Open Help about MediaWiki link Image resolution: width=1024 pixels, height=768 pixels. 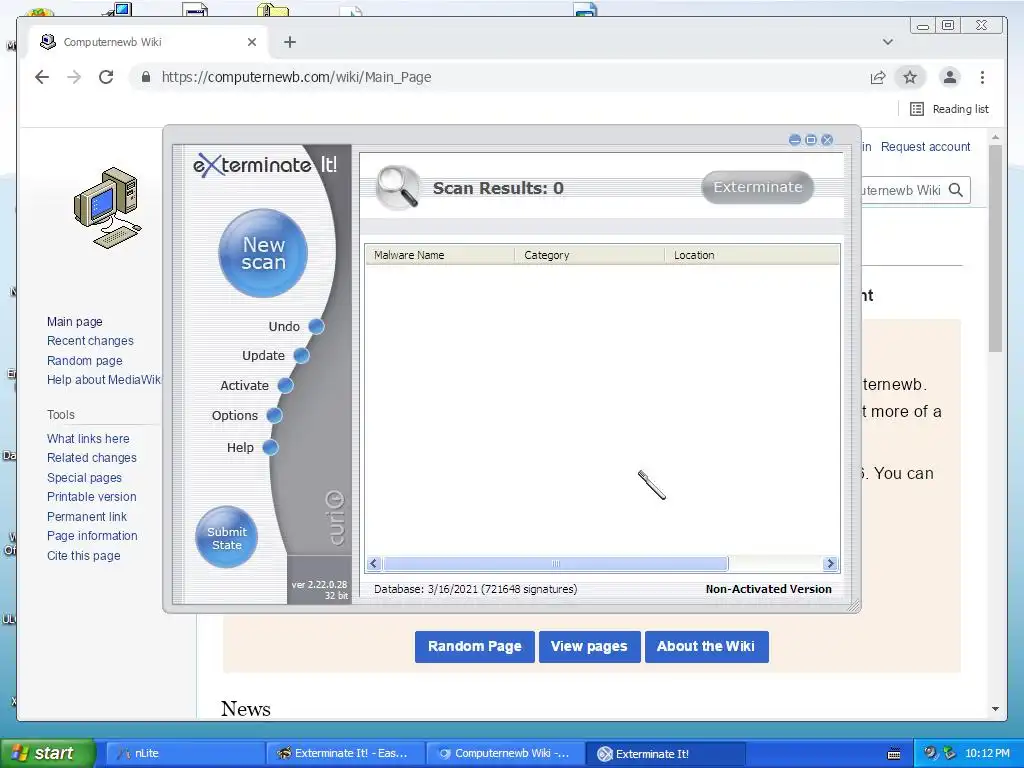(x=103, y=379)
